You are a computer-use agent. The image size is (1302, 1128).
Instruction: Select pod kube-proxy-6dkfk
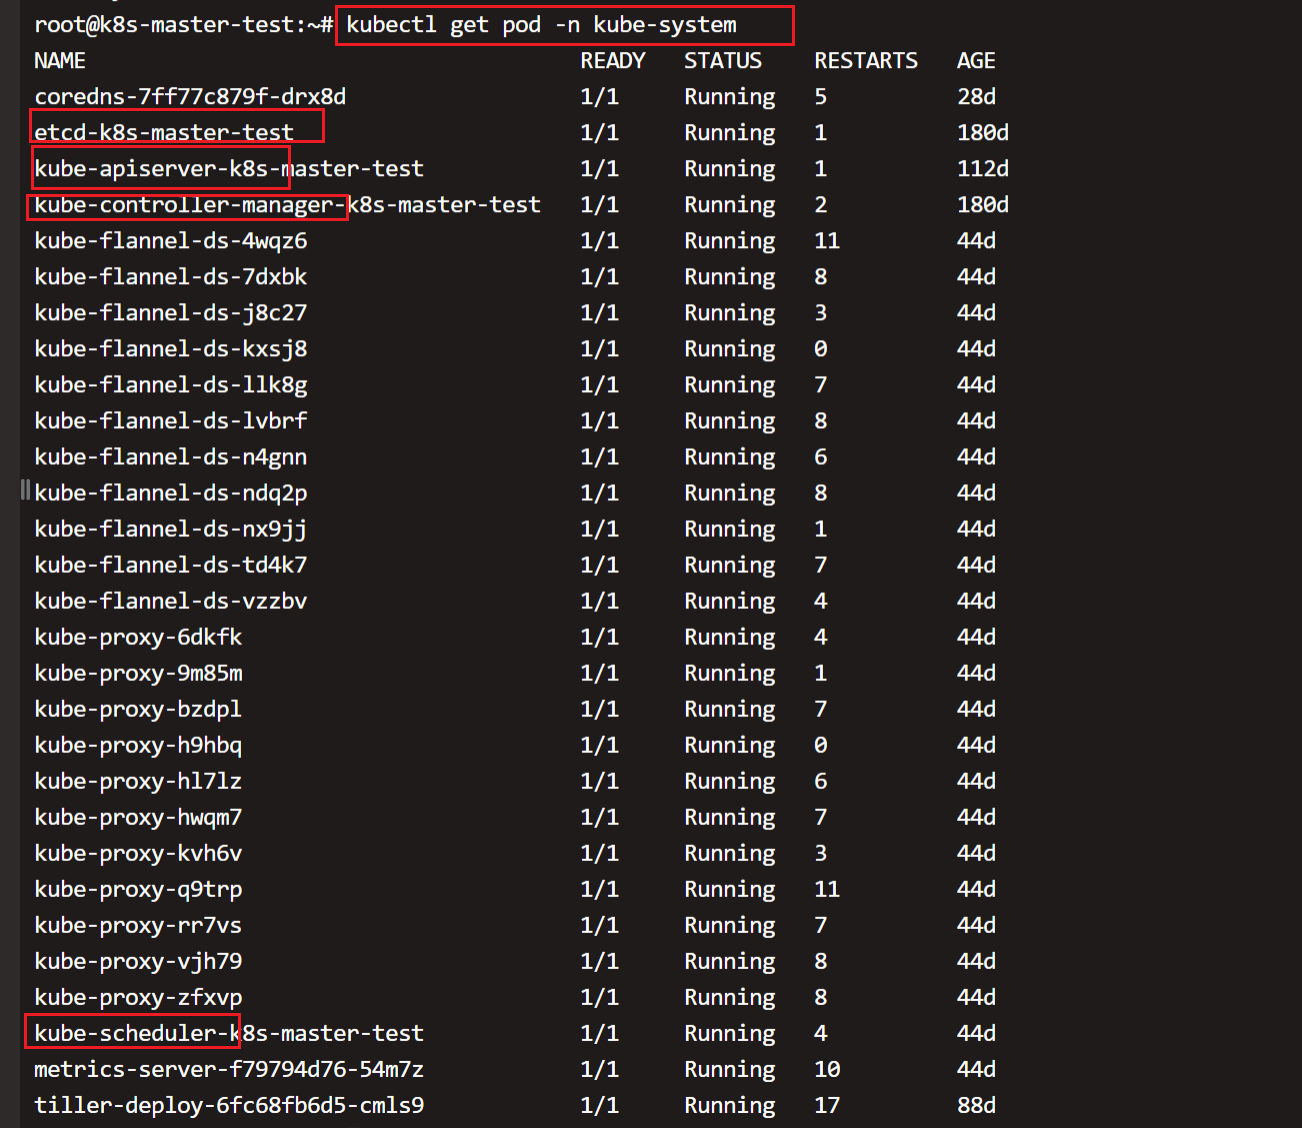[138, 637]
